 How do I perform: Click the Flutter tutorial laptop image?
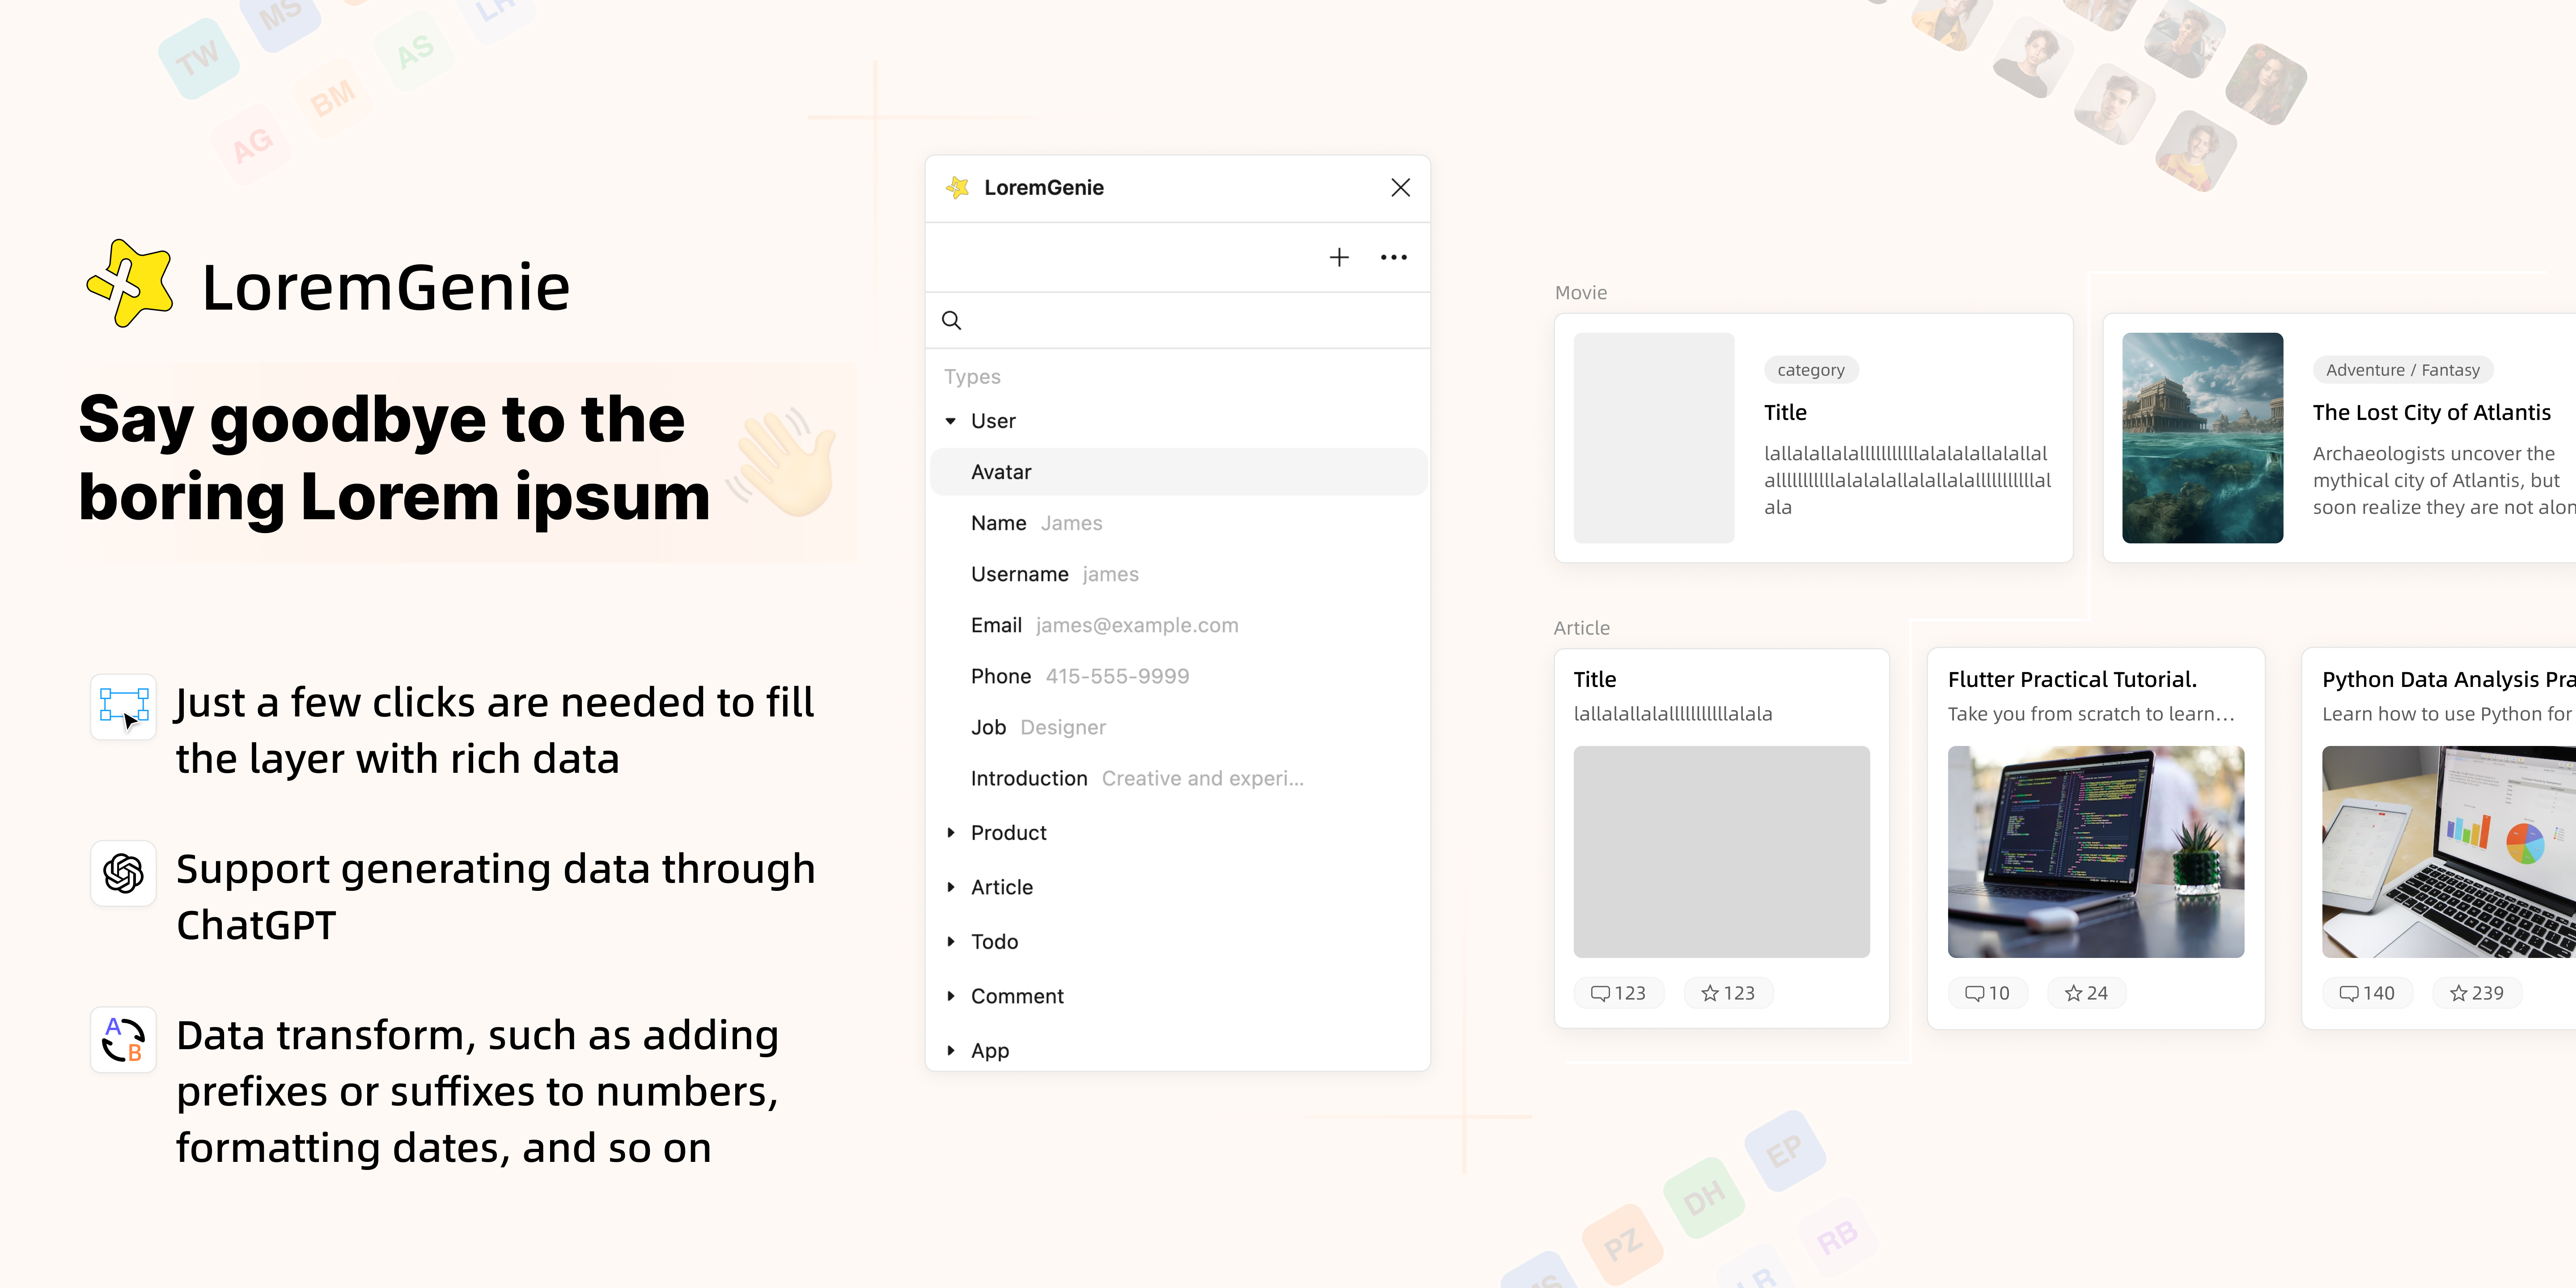point(2096,852)
